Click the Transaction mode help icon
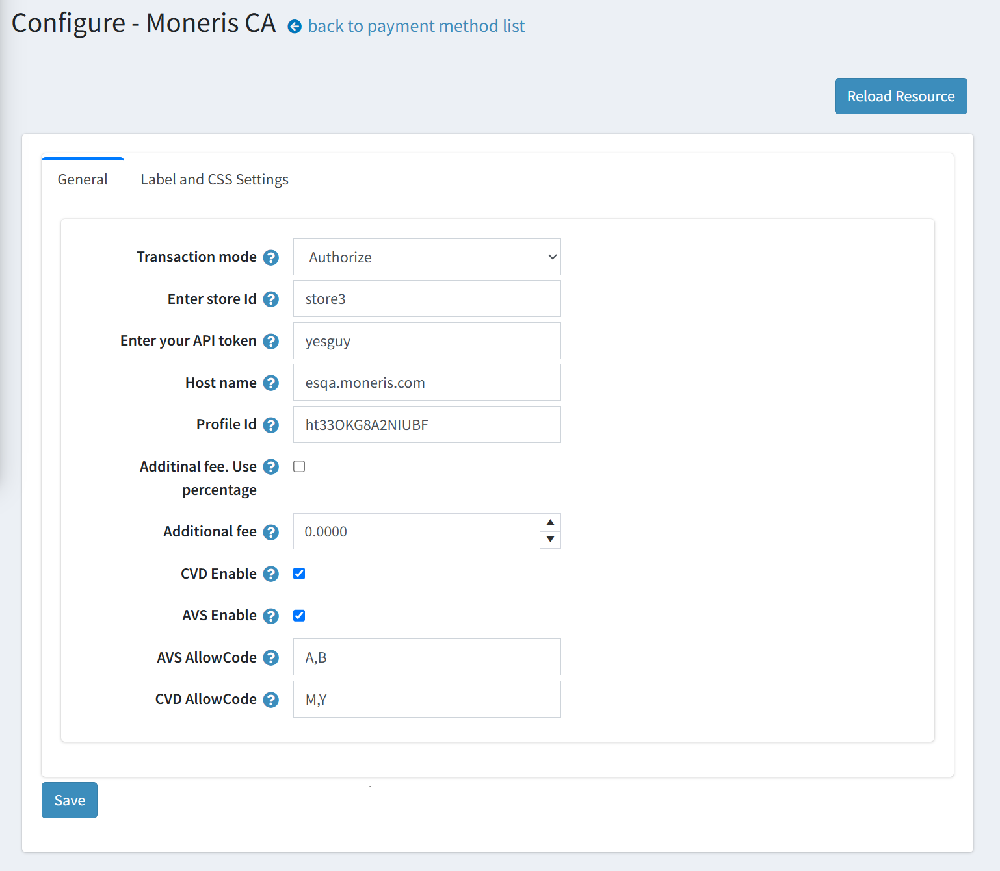Screen dimensions: 1000x871 coord(271,257)
